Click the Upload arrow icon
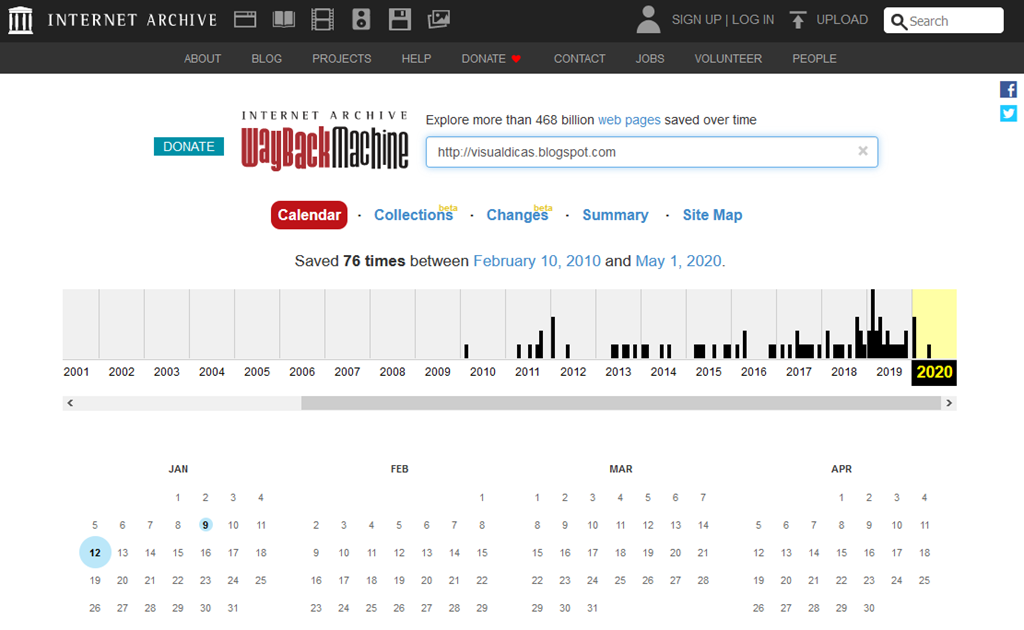The image size is (1024, 630). (797, 20)
